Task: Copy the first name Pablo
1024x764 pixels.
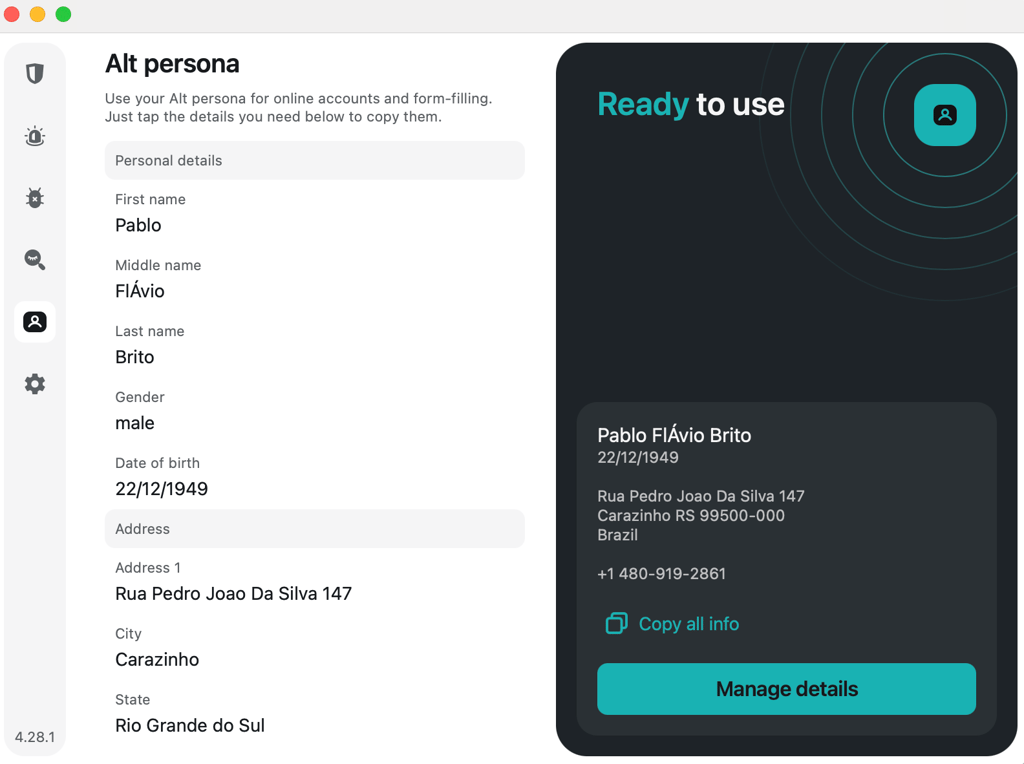Action: coord(138,225)
